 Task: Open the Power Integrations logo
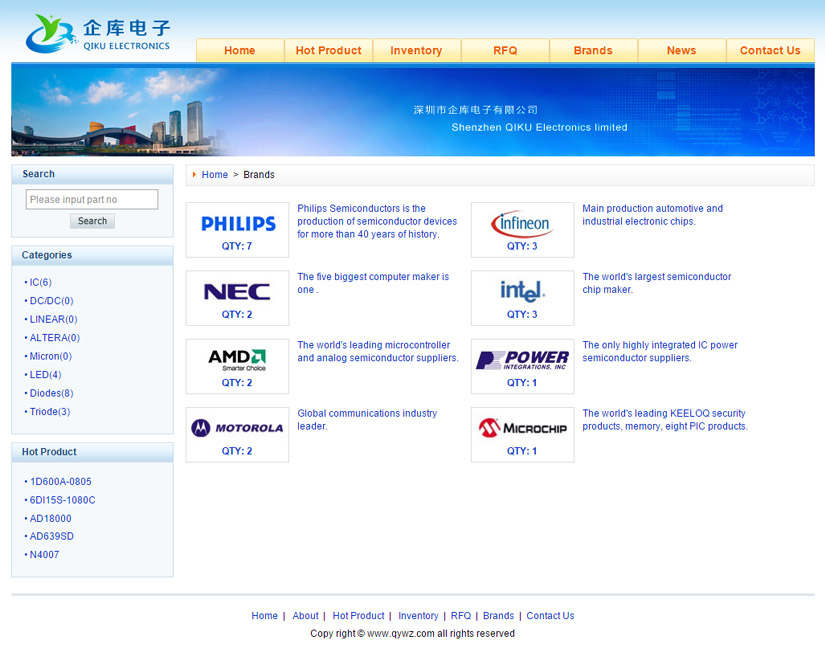[x=521, y=359]
